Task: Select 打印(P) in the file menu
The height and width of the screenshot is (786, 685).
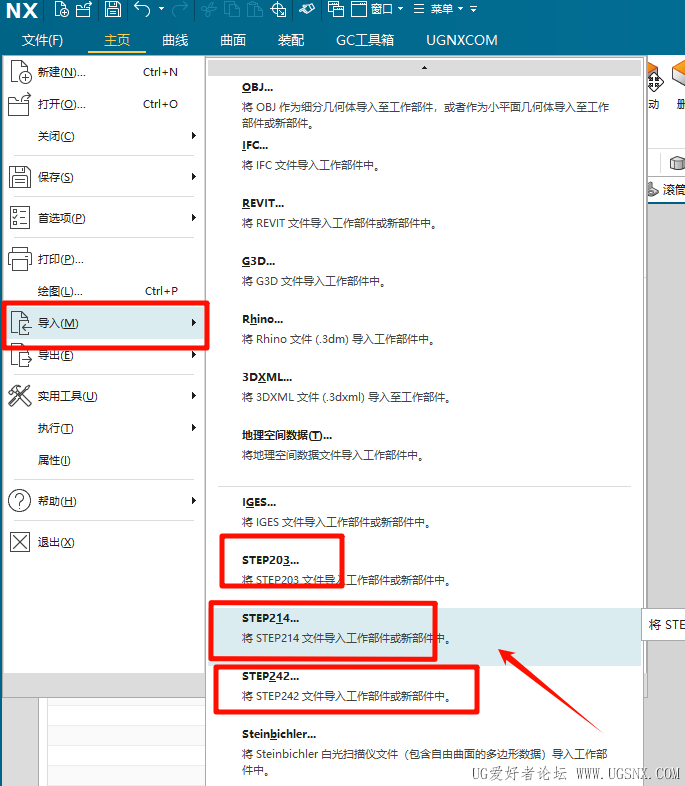Action: point(104,259)
